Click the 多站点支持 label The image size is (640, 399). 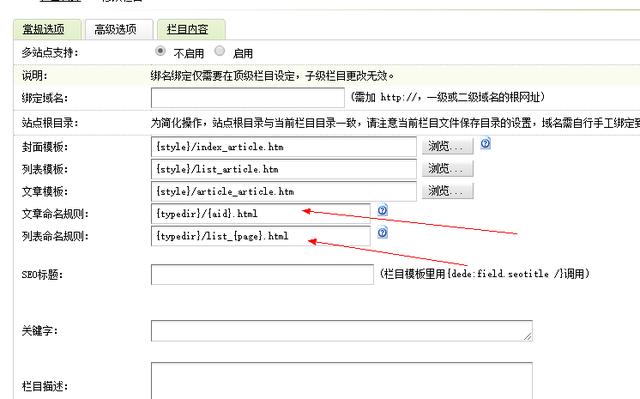50,53
